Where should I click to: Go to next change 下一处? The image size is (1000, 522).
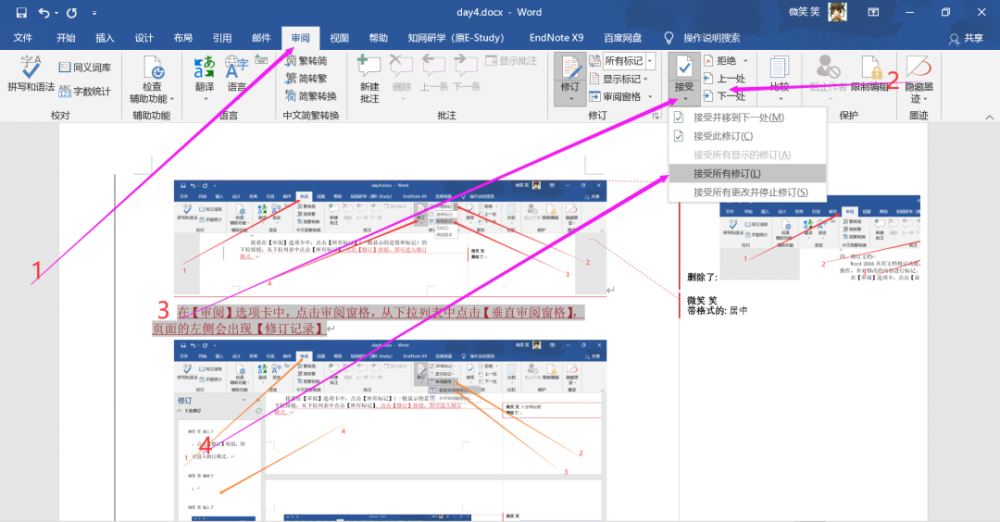(724, 96)
